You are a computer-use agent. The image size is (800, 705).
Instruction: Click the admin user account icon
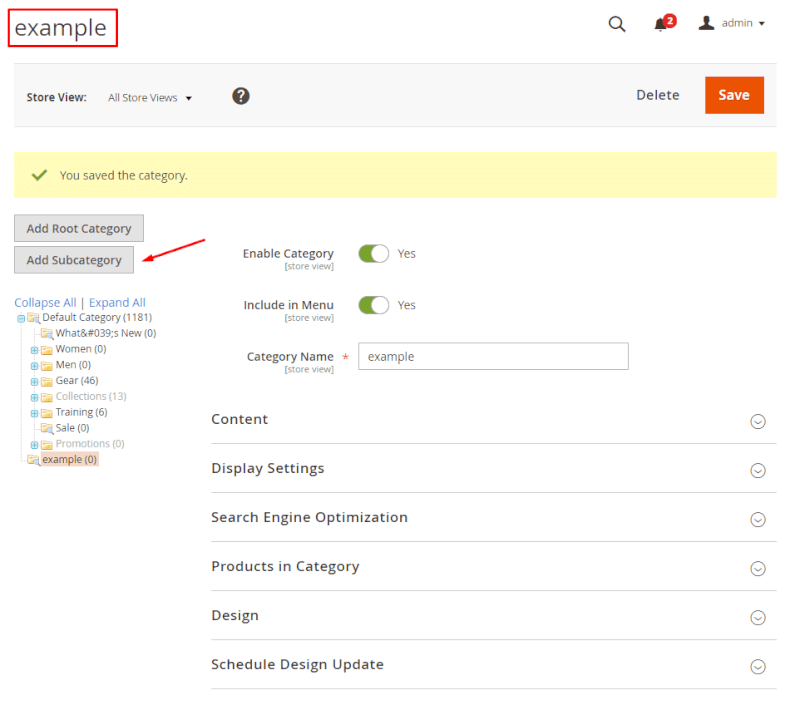(x=706, y=22)
